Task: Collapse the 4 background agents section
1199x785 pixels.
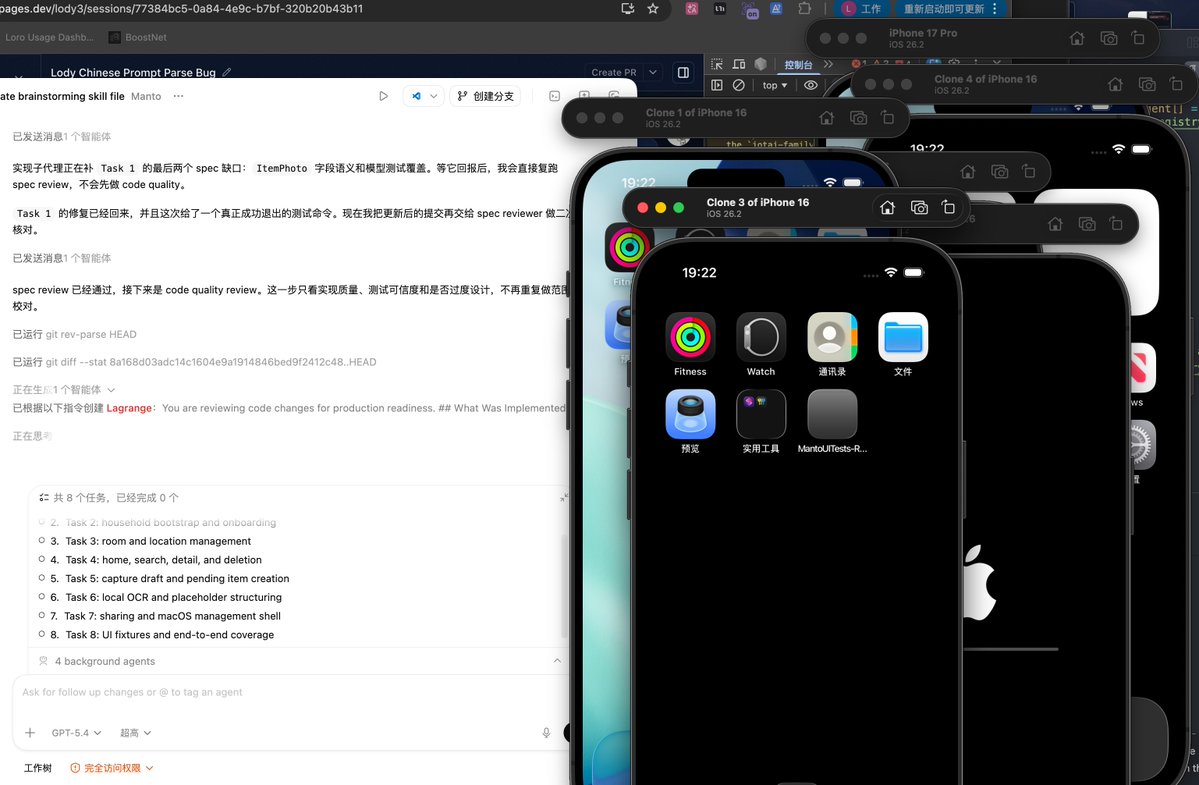Action: pyautogui.click(x=557, y=660)
